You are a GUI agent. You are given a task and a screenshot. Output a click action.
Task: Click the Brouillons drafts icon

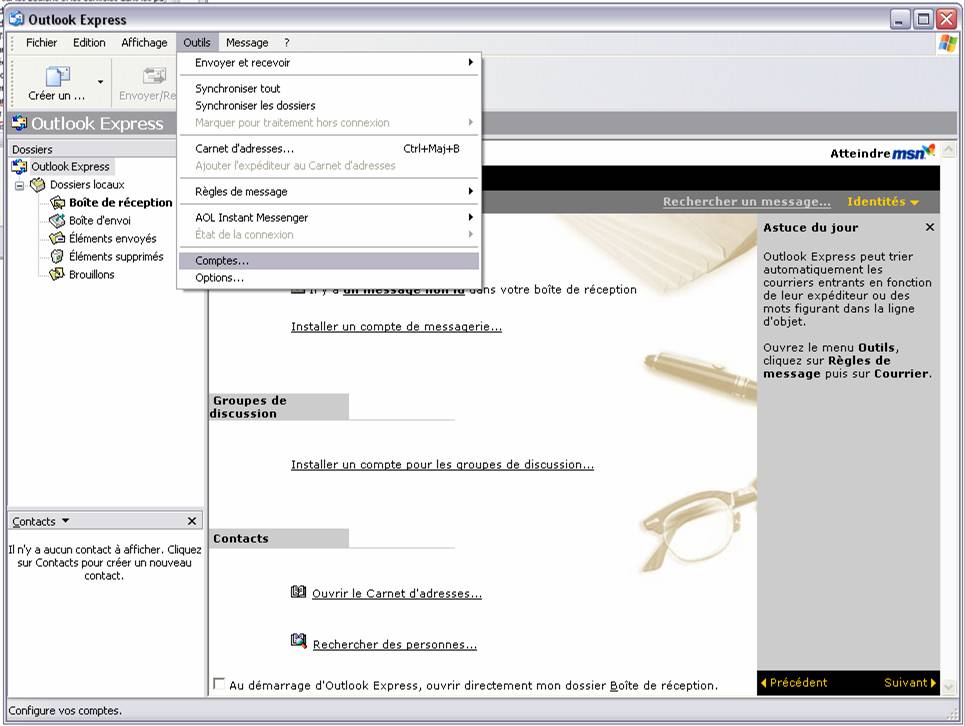coord(57,274)
